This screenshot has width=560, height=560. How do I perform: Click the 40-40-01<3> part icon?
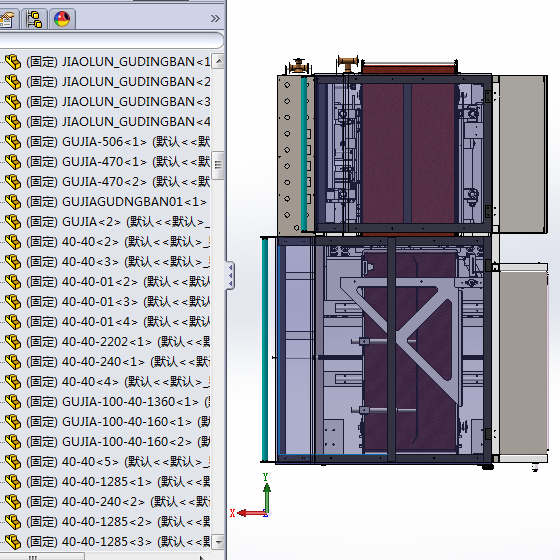click(13, 302)
